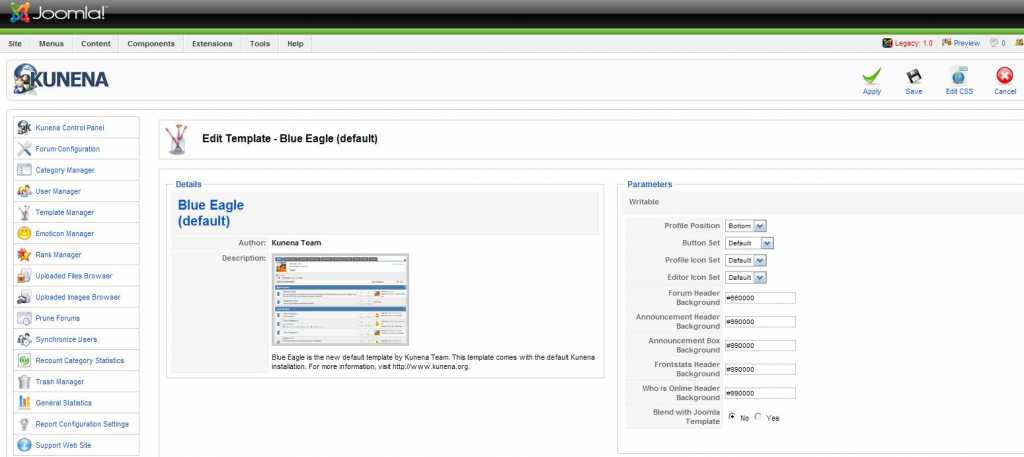The width and height of the screenshot is (1024, 457).
Task: Go to Forum Configuration in sidebar
Action: tap(67, 149)
